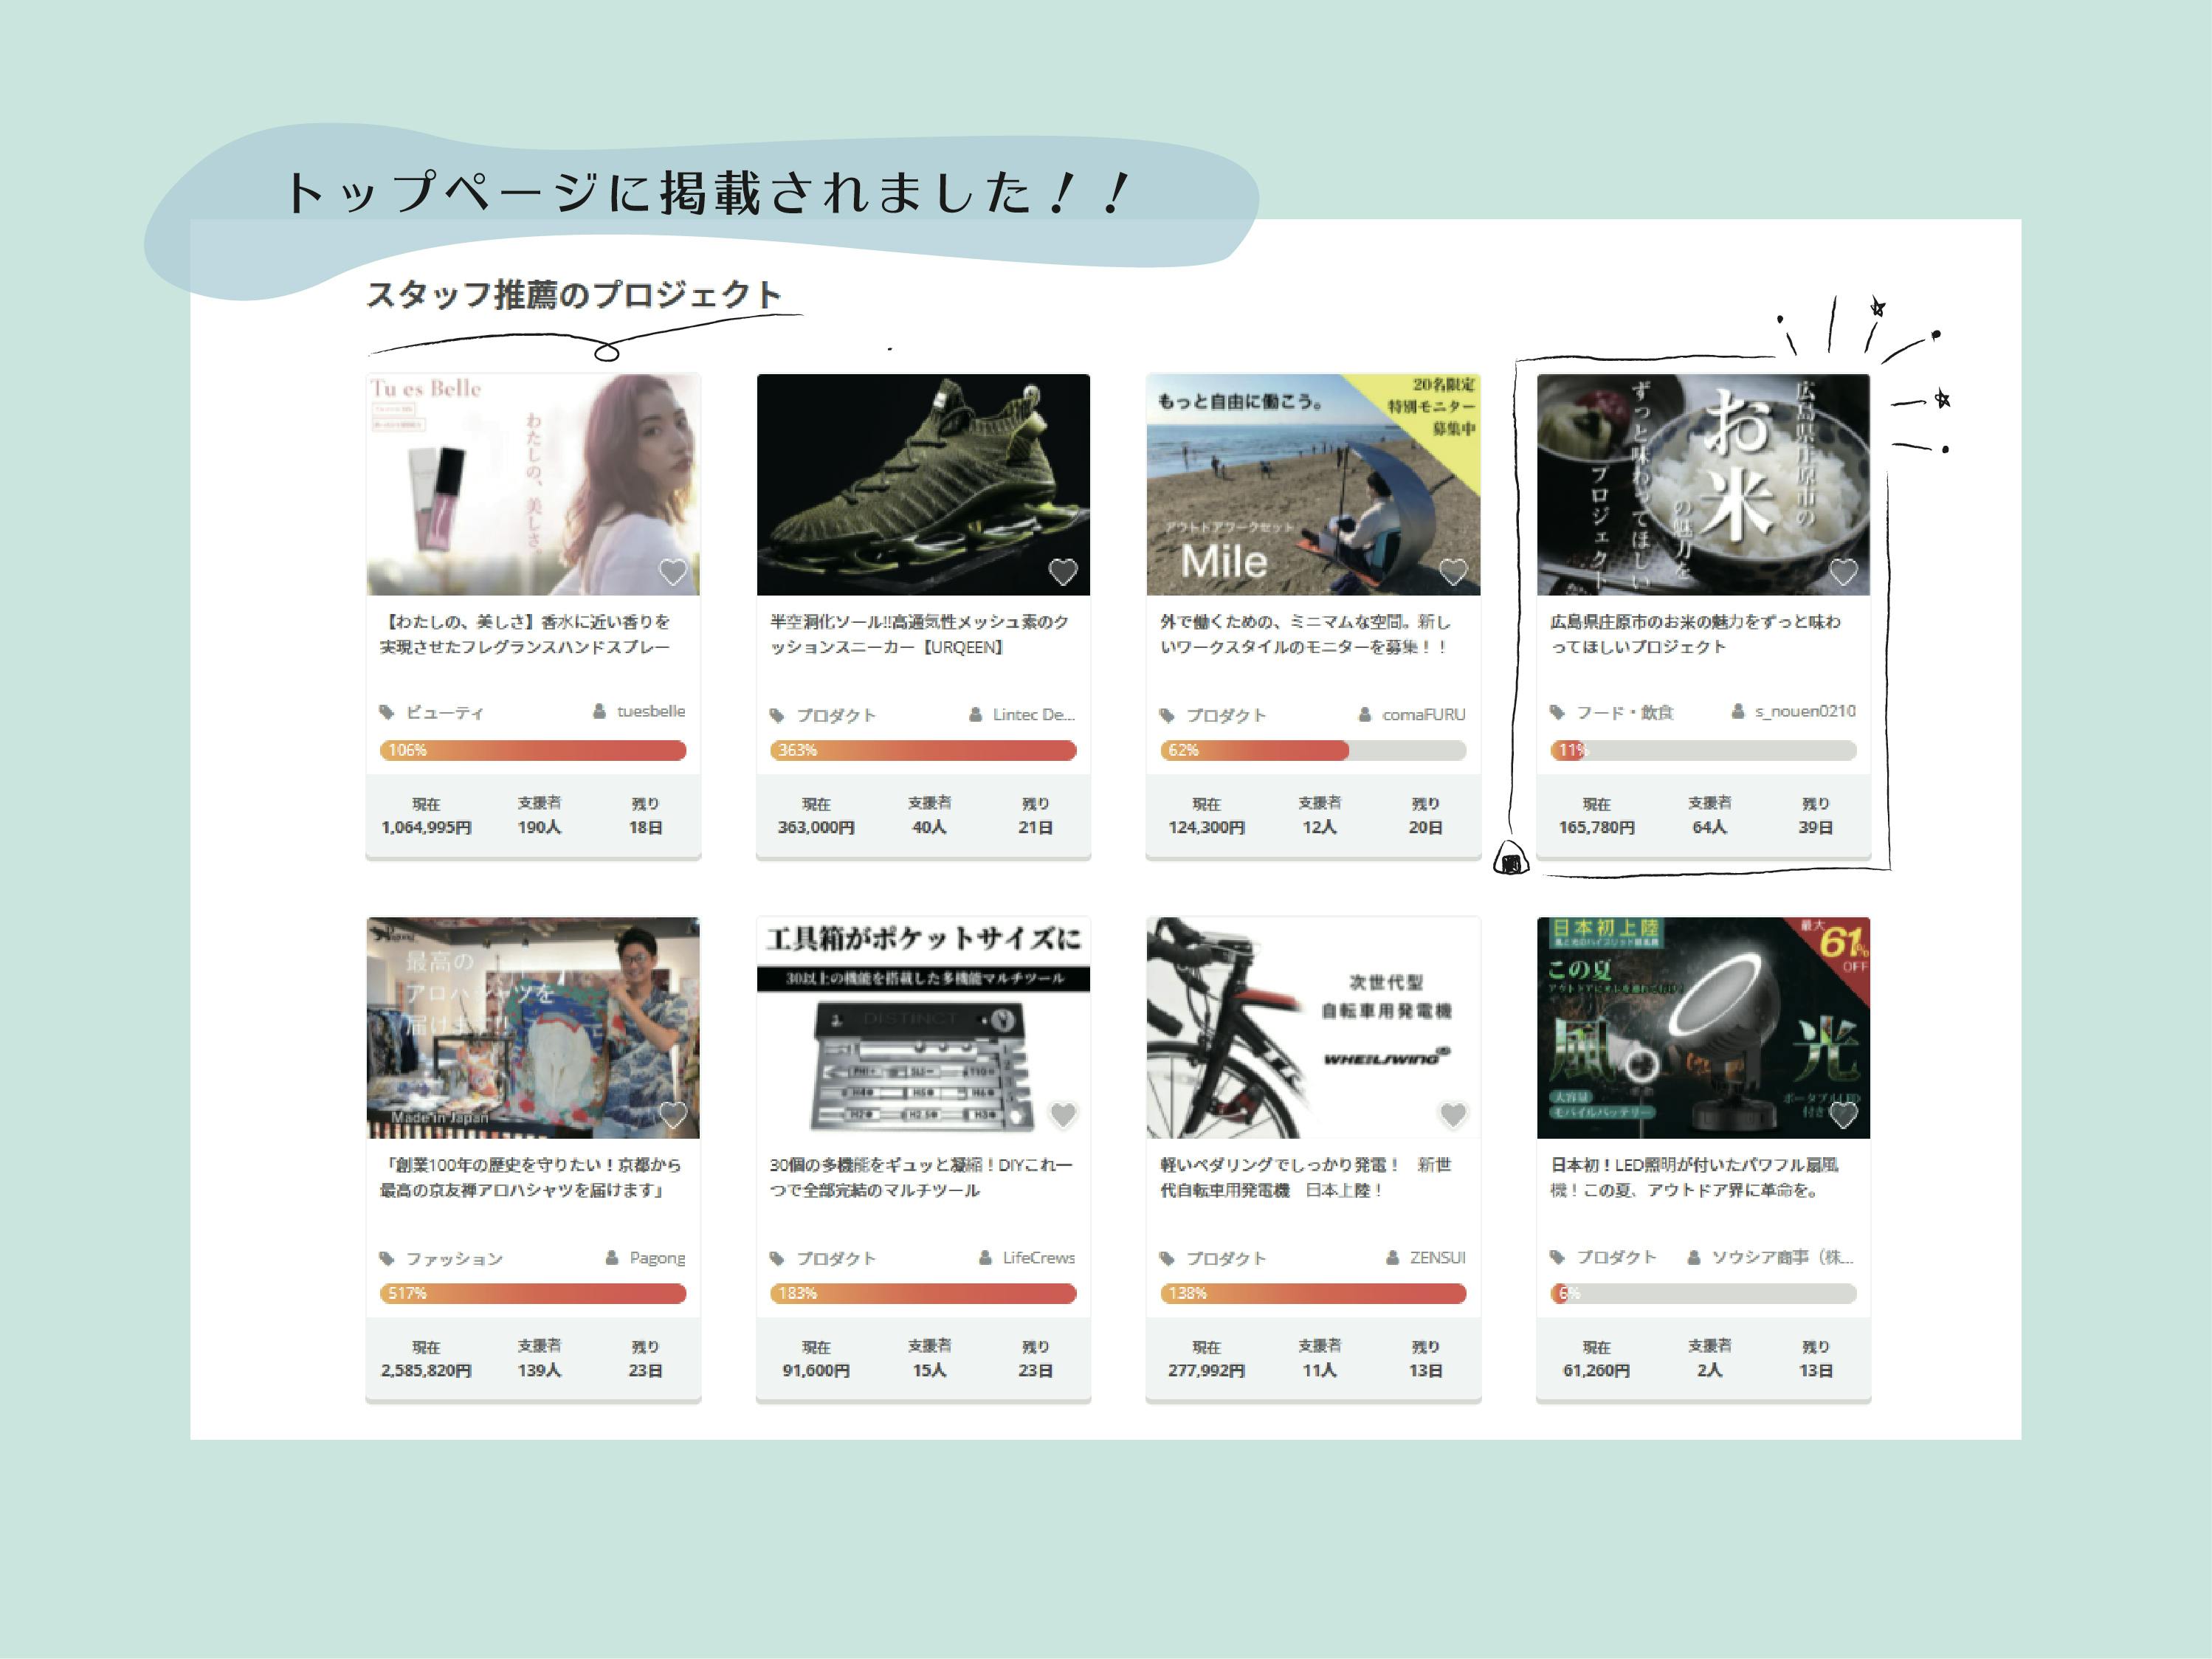Like the Hiroshima rice project heart icon
The width and height of the screenshot is (2212, 1659).
[x=1842, y=571]
